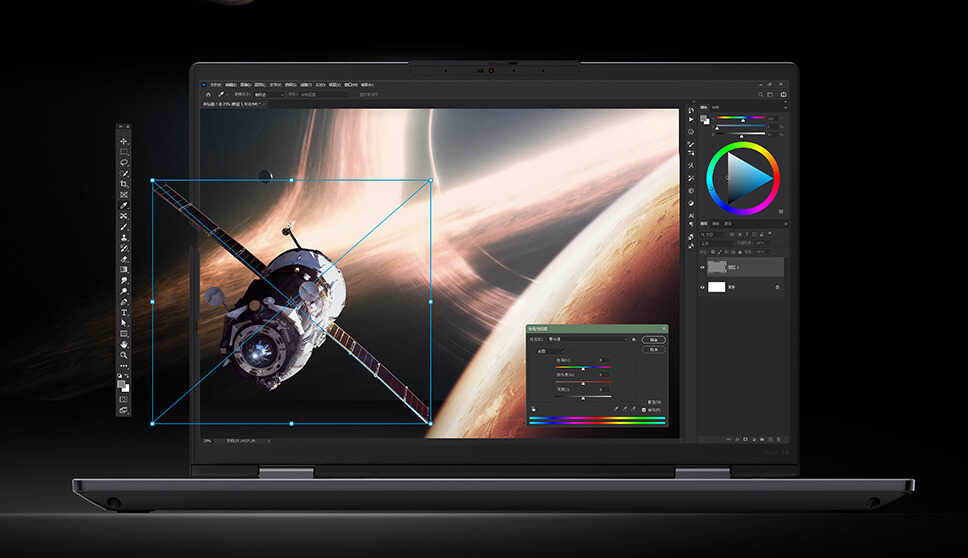Hide the top image layer

(702, 267)
